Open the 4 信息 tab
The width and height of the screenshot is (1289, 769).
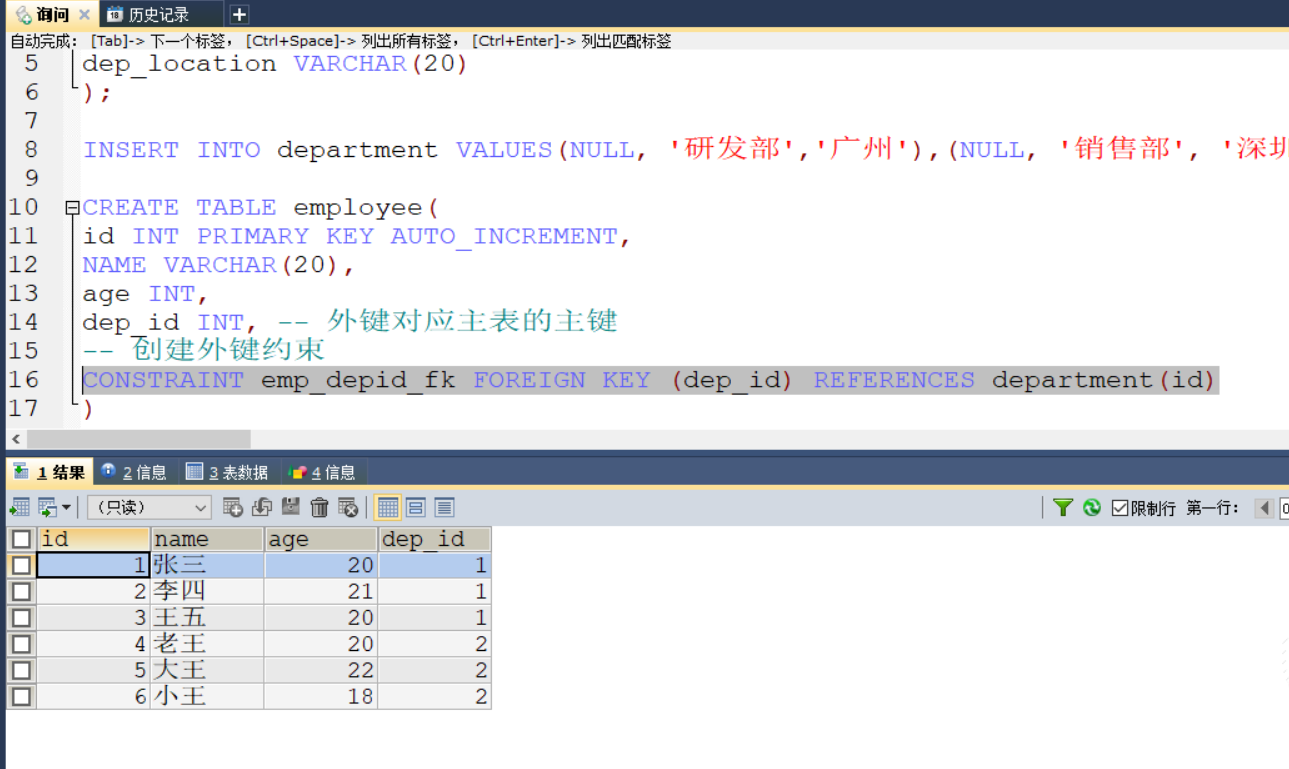[x=322, y=472]
